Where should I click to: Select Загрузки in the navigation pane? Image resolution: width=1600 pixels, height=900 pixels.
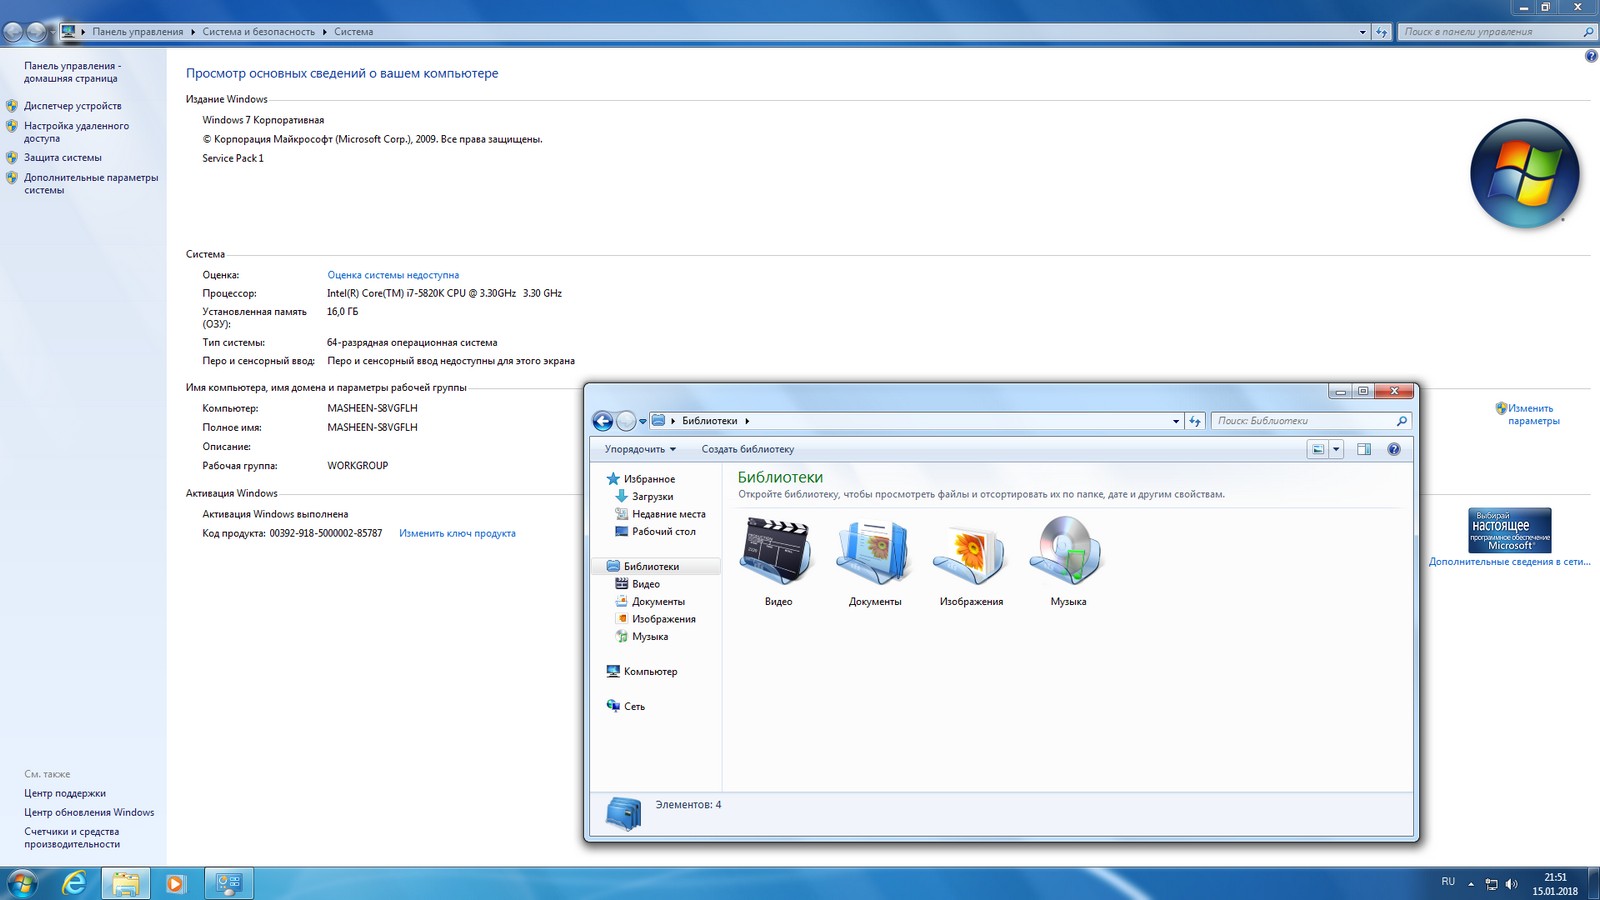pos(652,496)
